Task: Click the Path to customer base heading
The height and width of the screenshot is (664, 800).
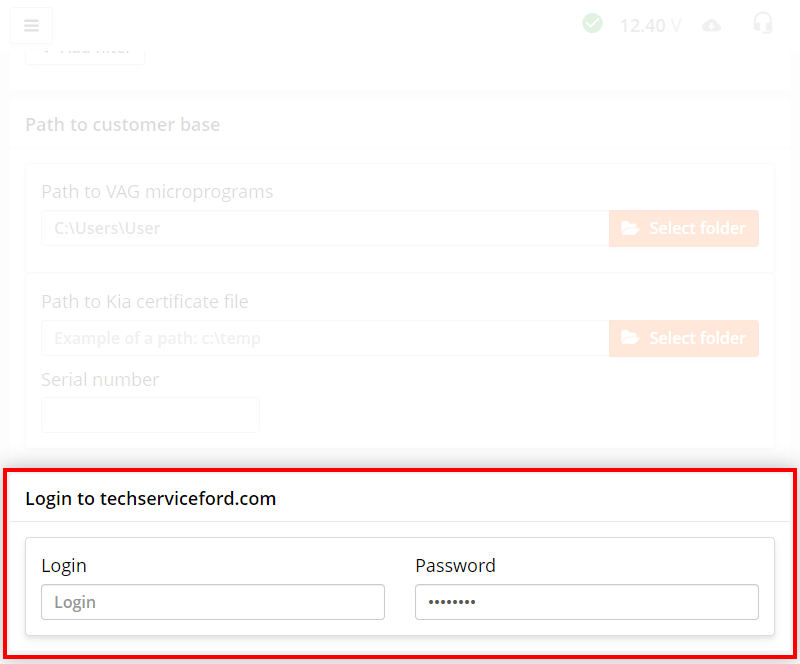Action: (122, 125)
